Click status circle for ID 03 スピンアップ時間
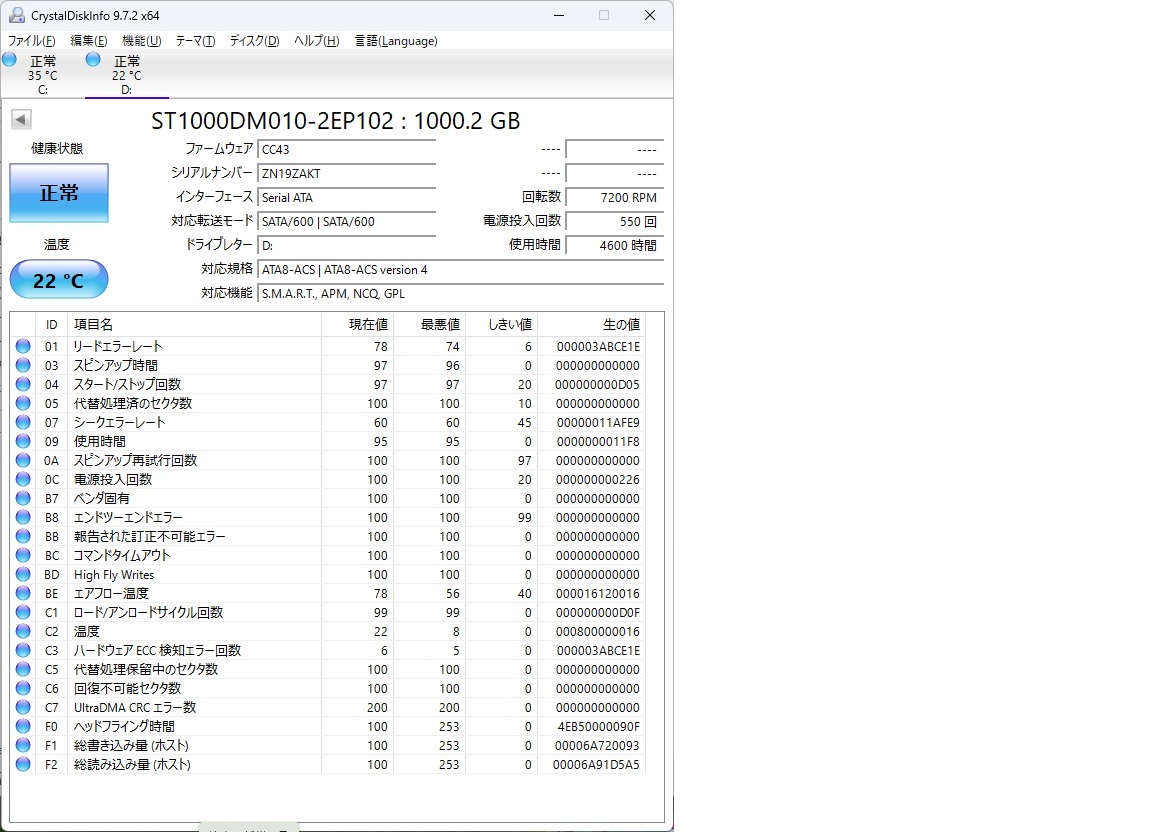The image size is (1152, 832). pyautogui.click(x=24, y=365)
